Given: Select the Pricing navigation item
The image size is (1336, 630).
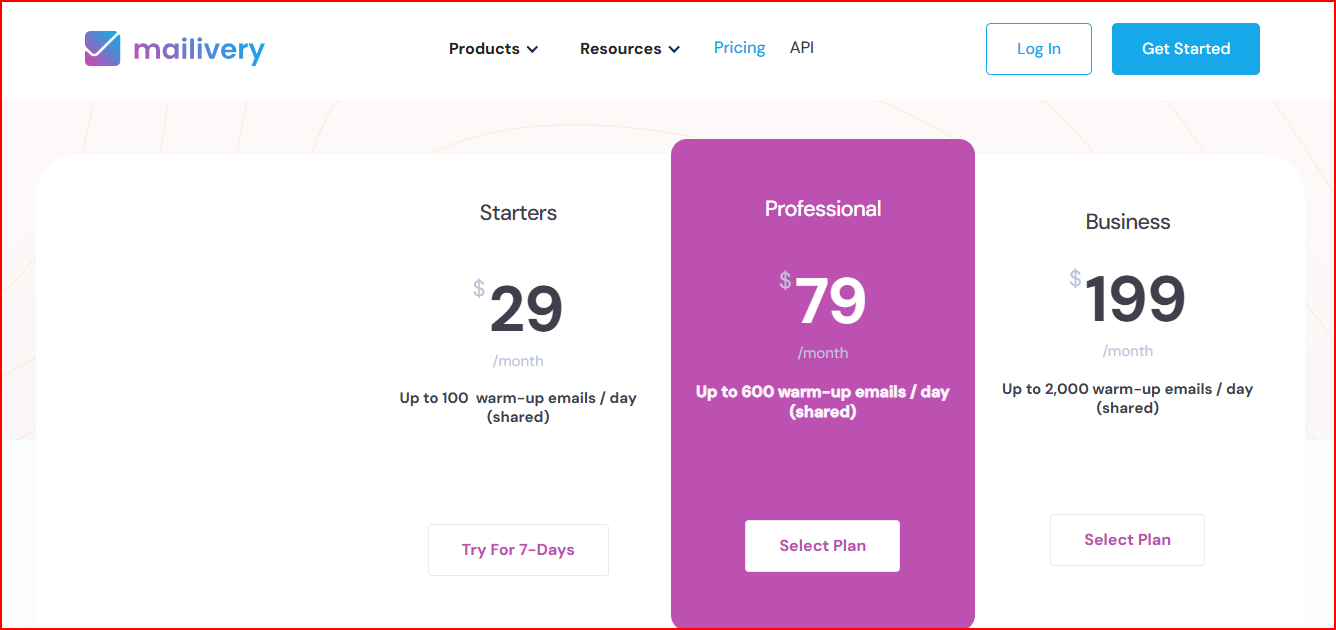Looking at the screenshot, I should [x=739, y=47].
